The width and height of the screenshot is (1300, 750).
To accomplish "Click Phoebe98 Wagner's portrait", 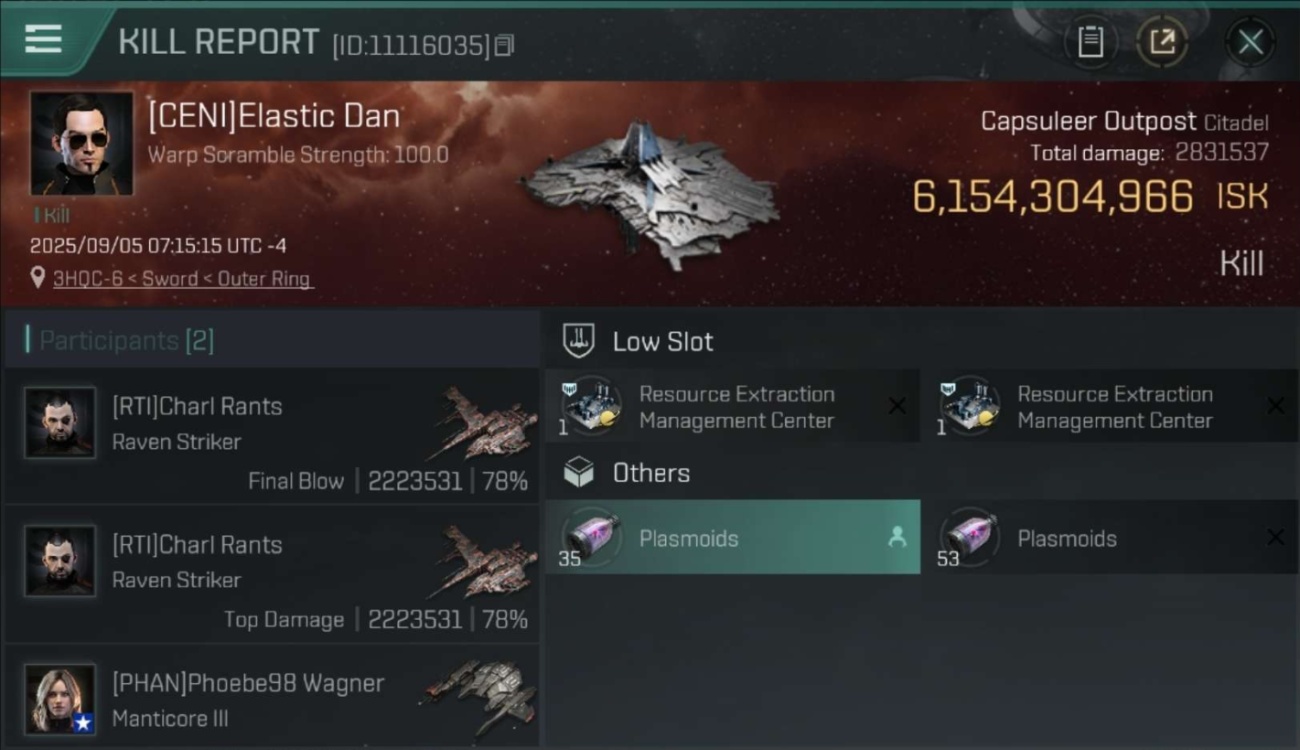I will tap(60, 699).
